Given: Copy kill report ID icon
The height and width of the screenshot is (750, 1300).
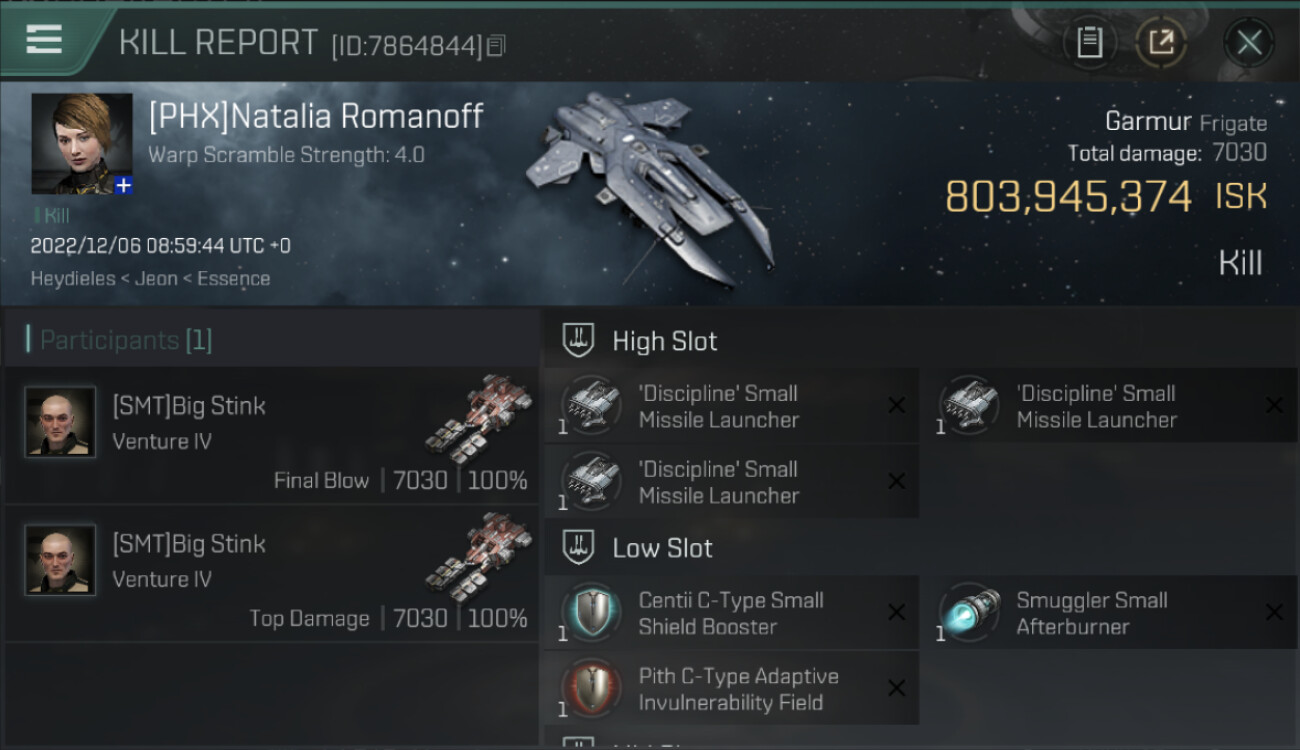Looking at the screenshot, I should [x=496, y=45].
